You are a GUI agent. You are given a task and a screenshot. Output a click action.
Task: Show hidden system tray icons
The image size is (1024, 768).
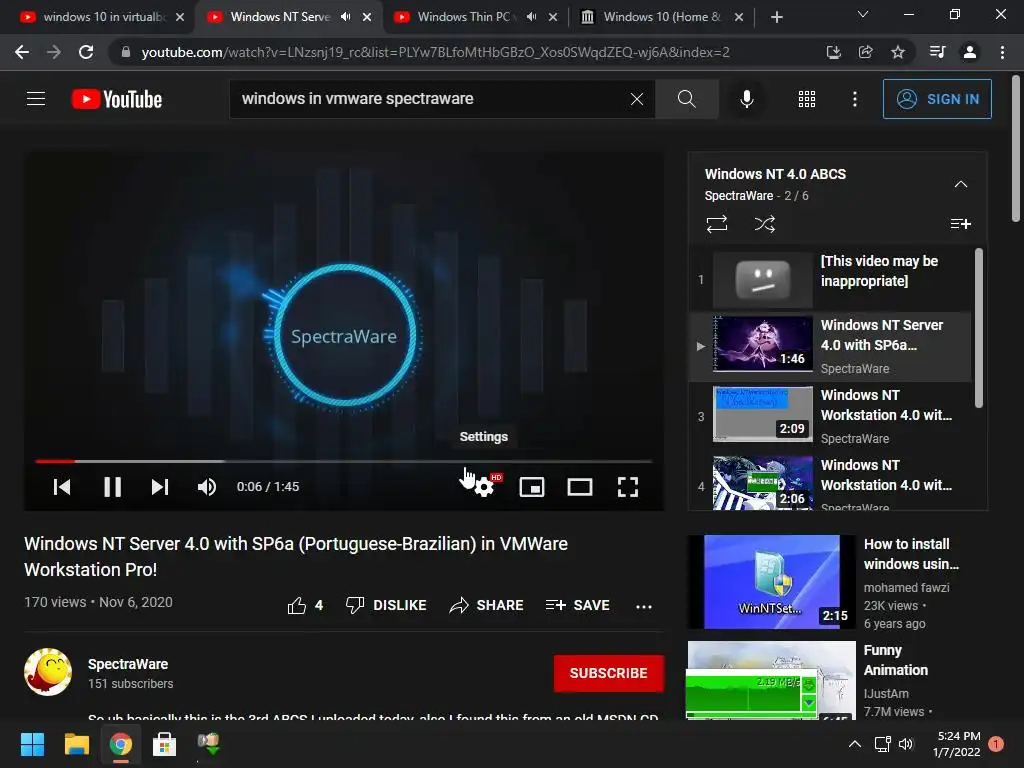854,744
